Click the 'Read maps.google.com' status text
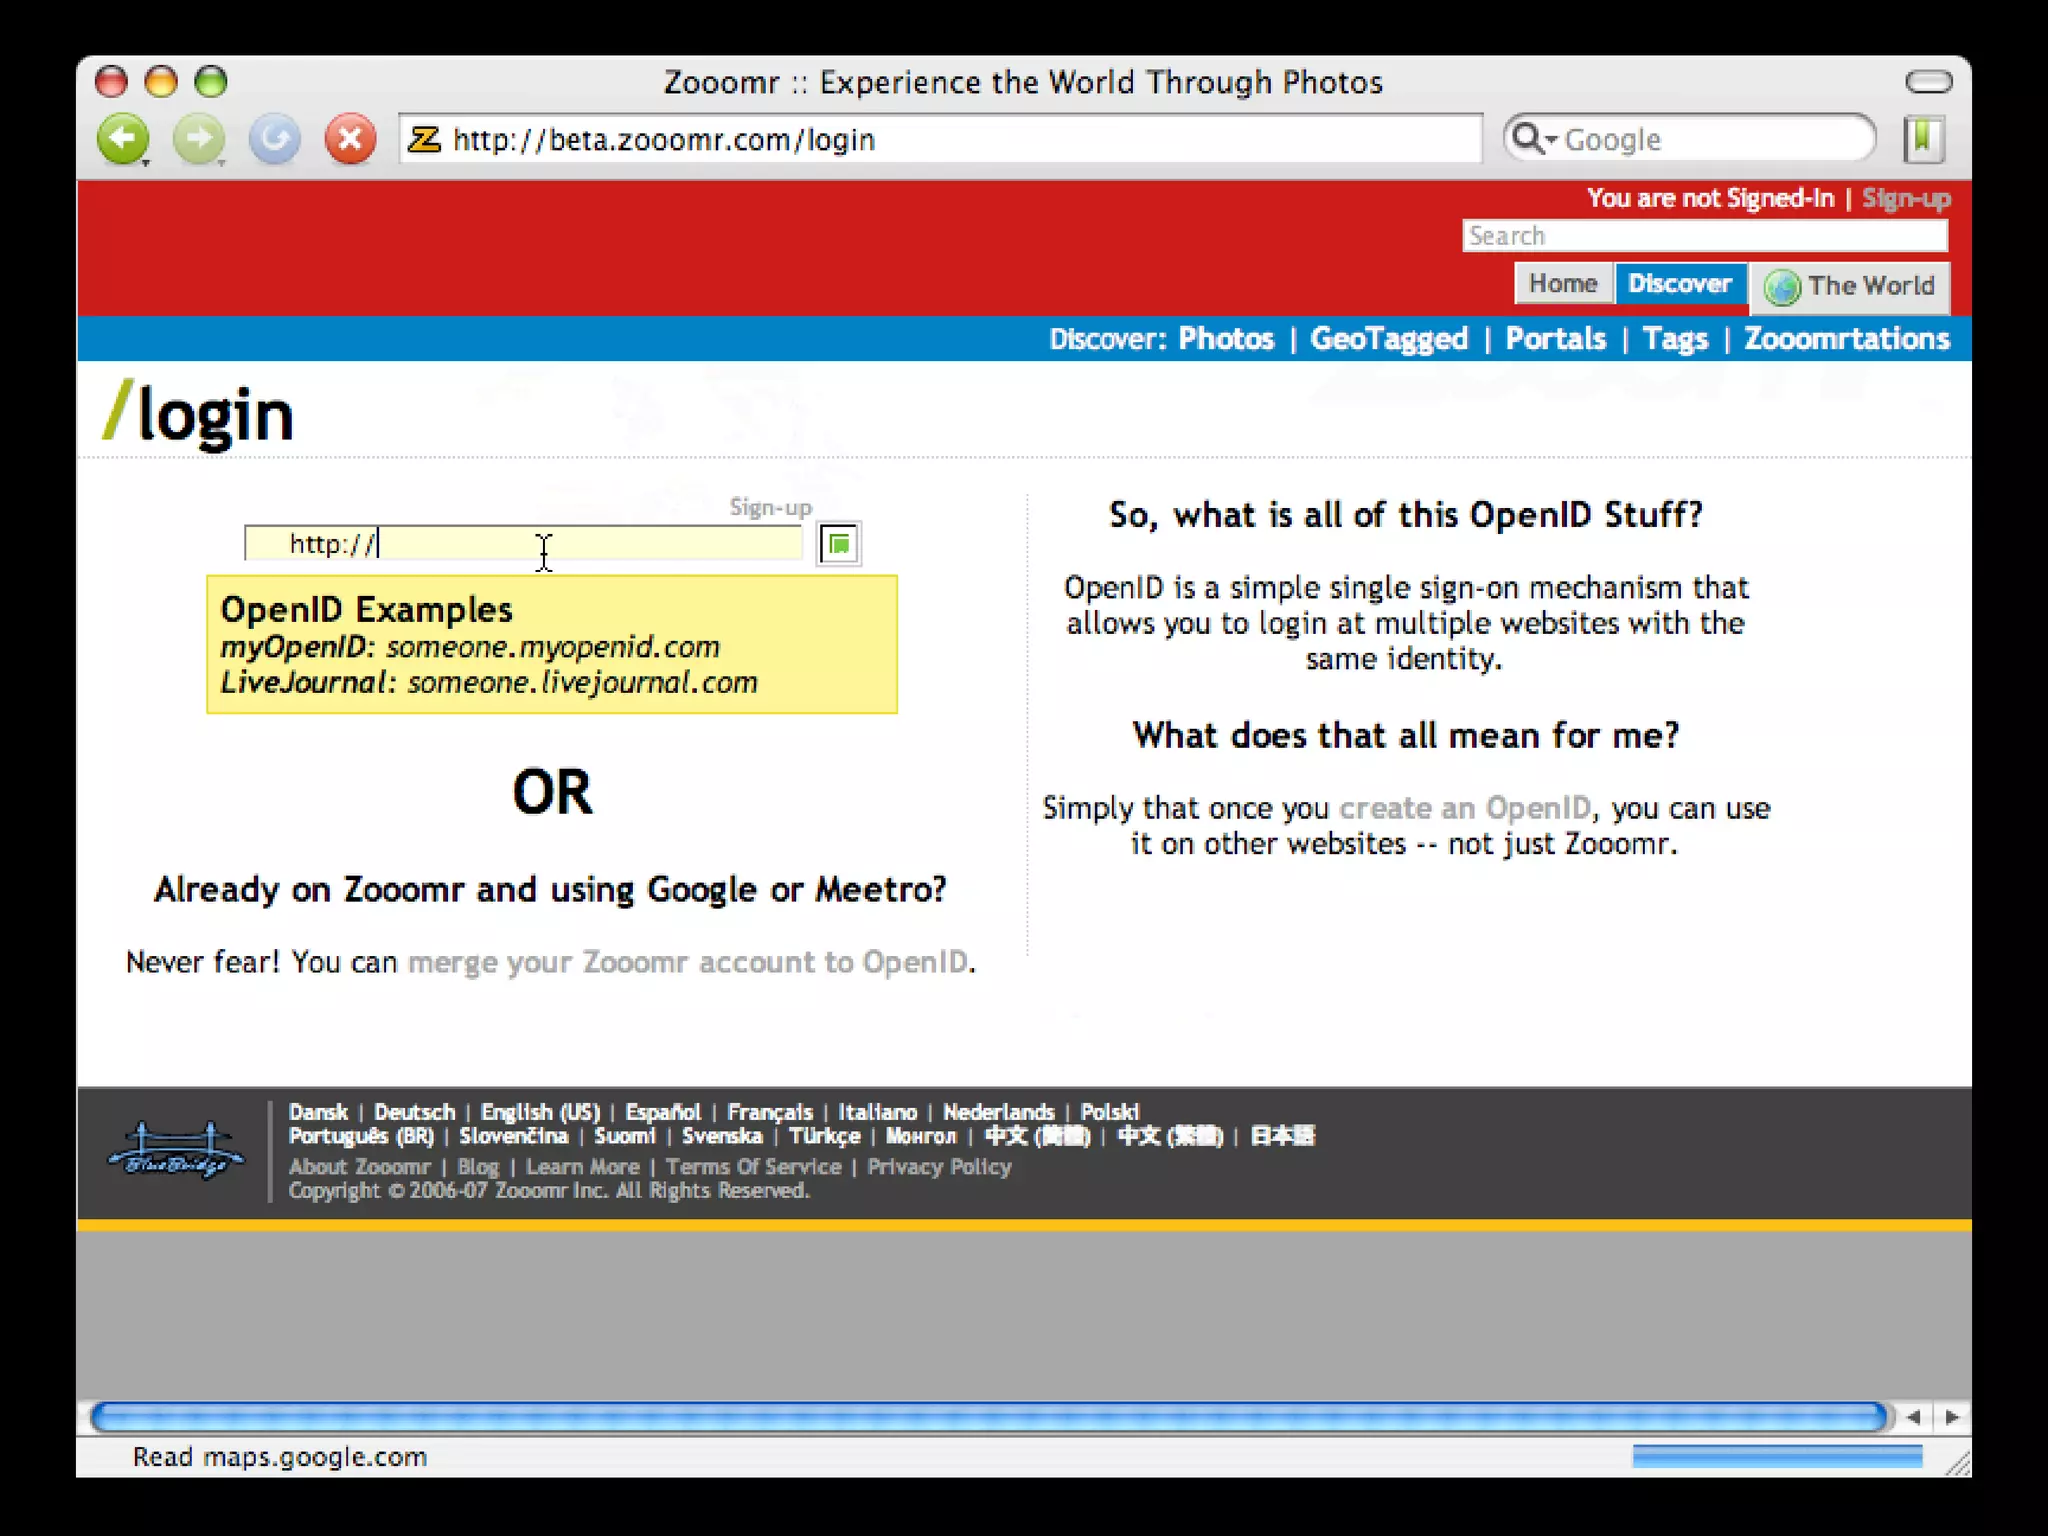 pyautogui.click(x=280, y=1457)
